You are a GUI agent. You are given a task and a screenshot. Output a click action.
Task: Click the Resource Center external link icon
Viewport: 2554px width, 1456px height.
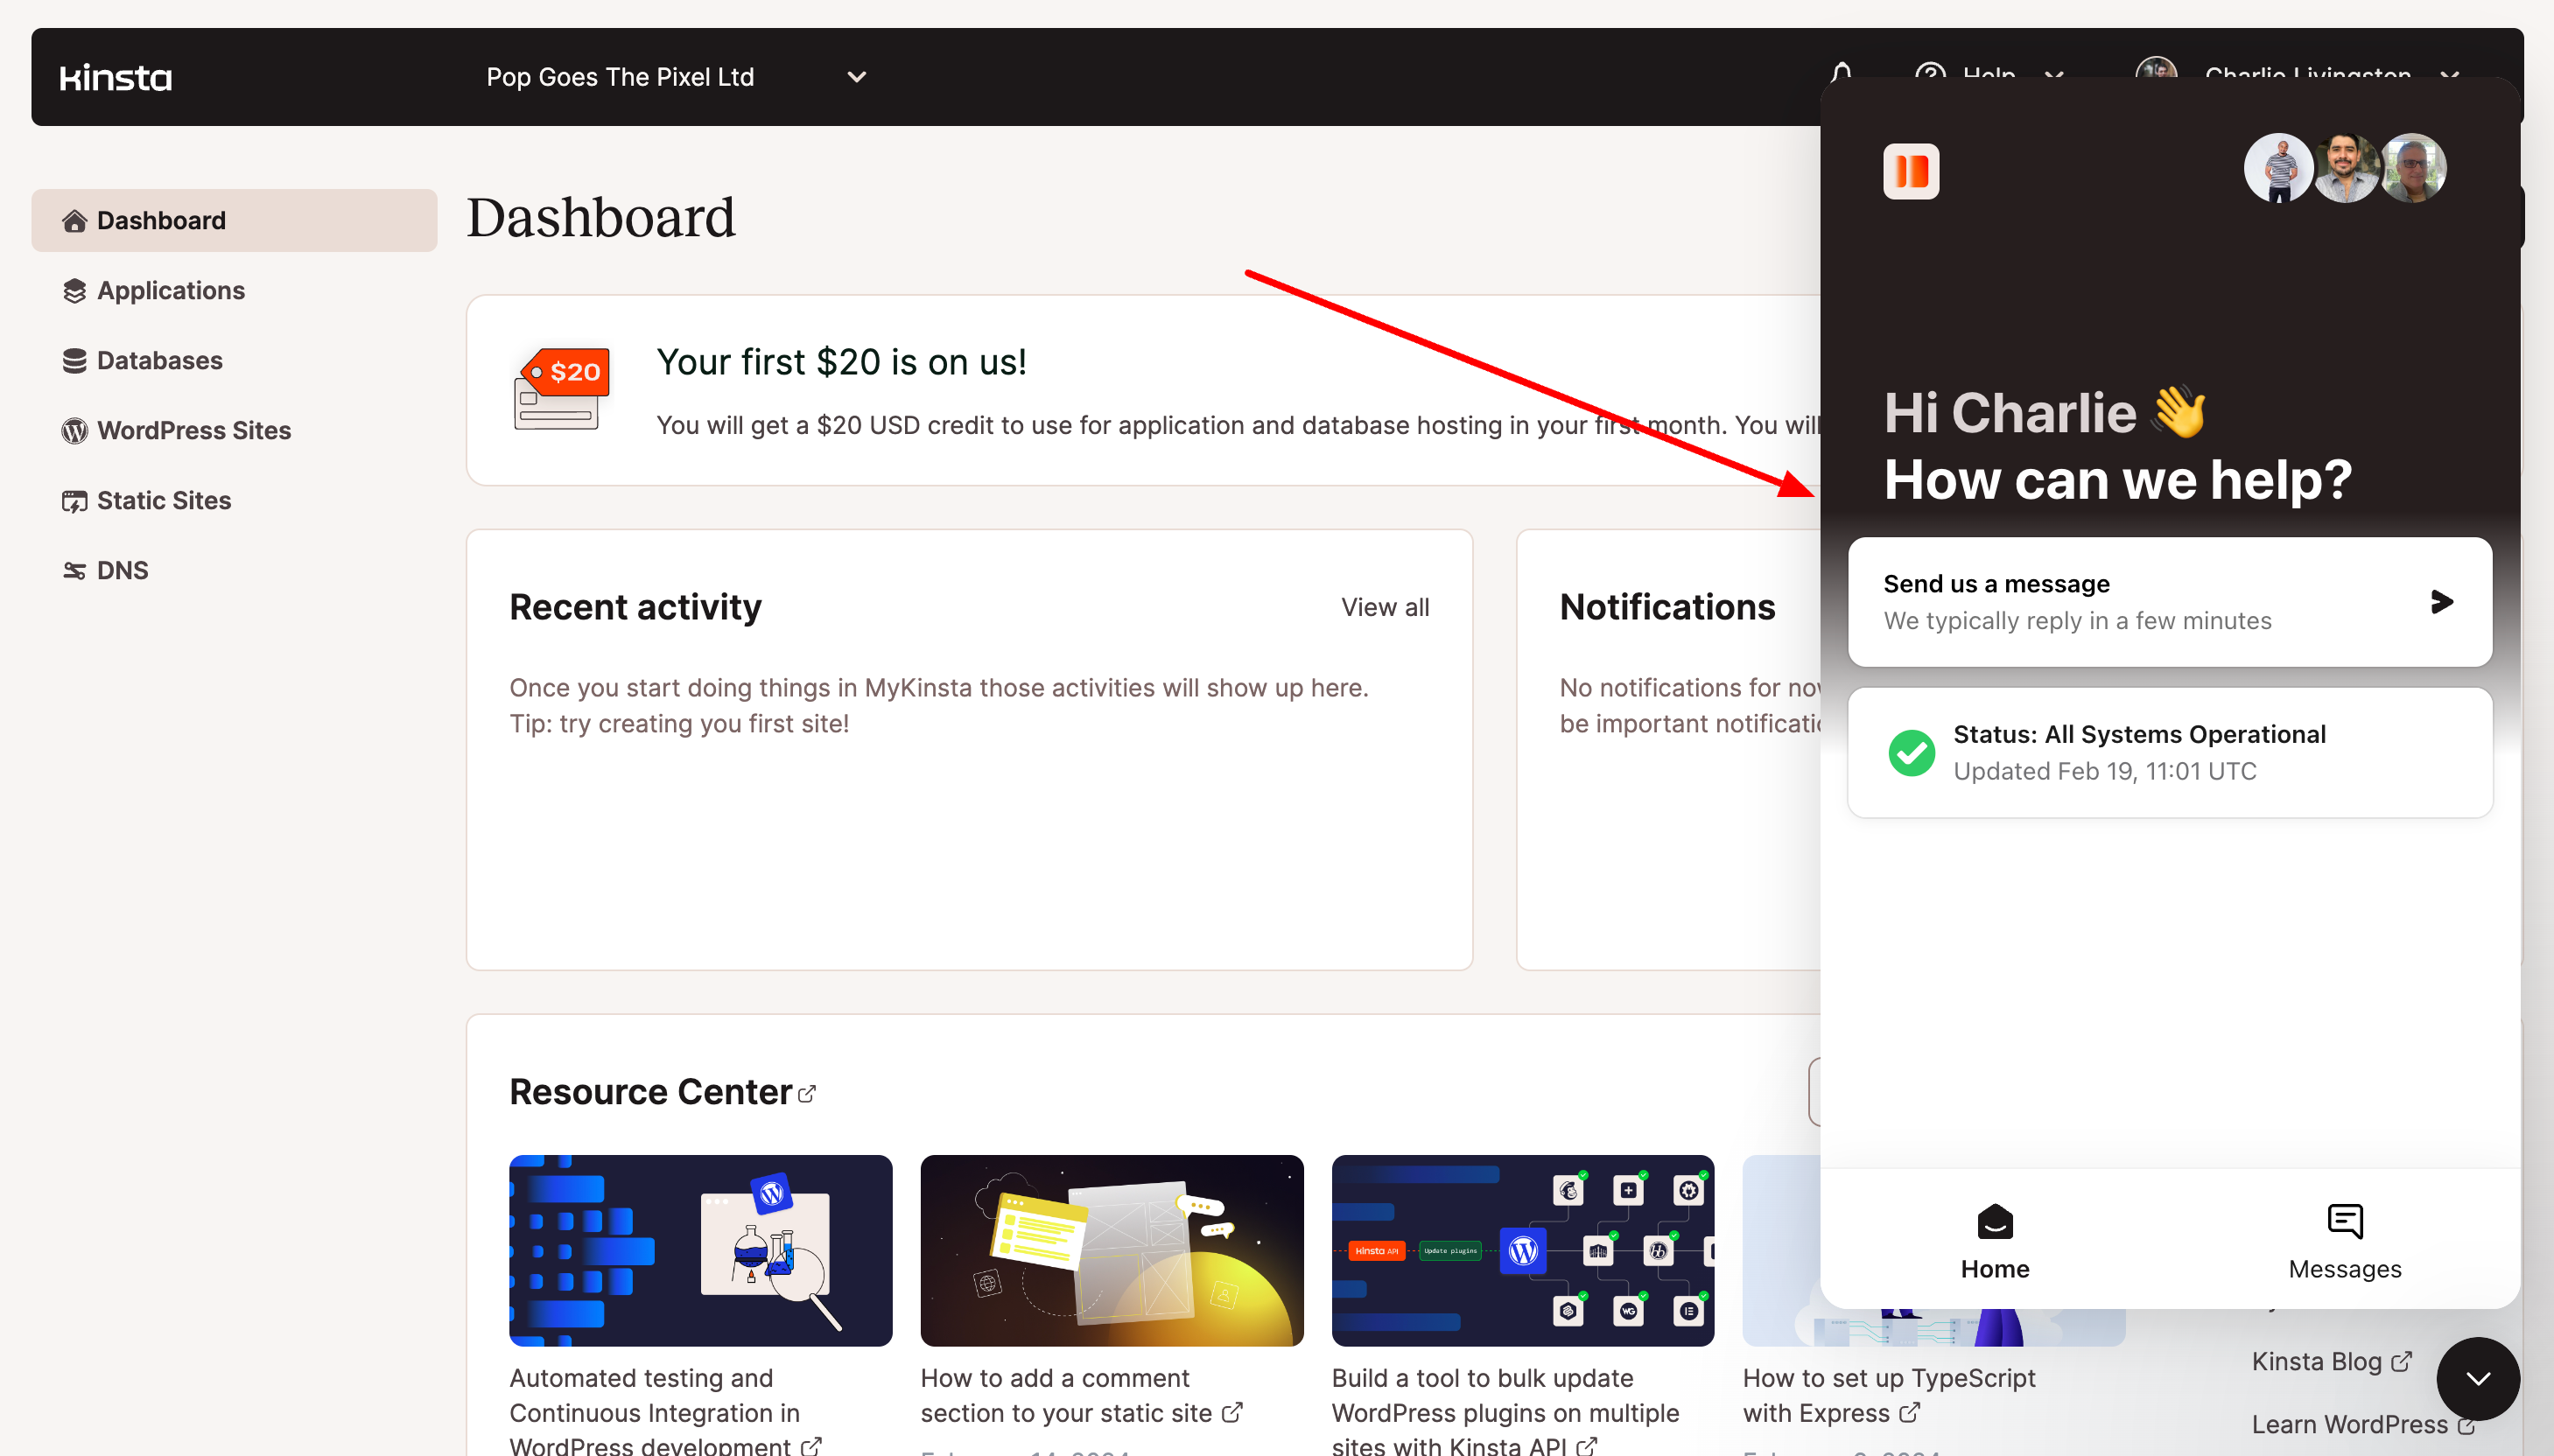(x=807, y=1093)
